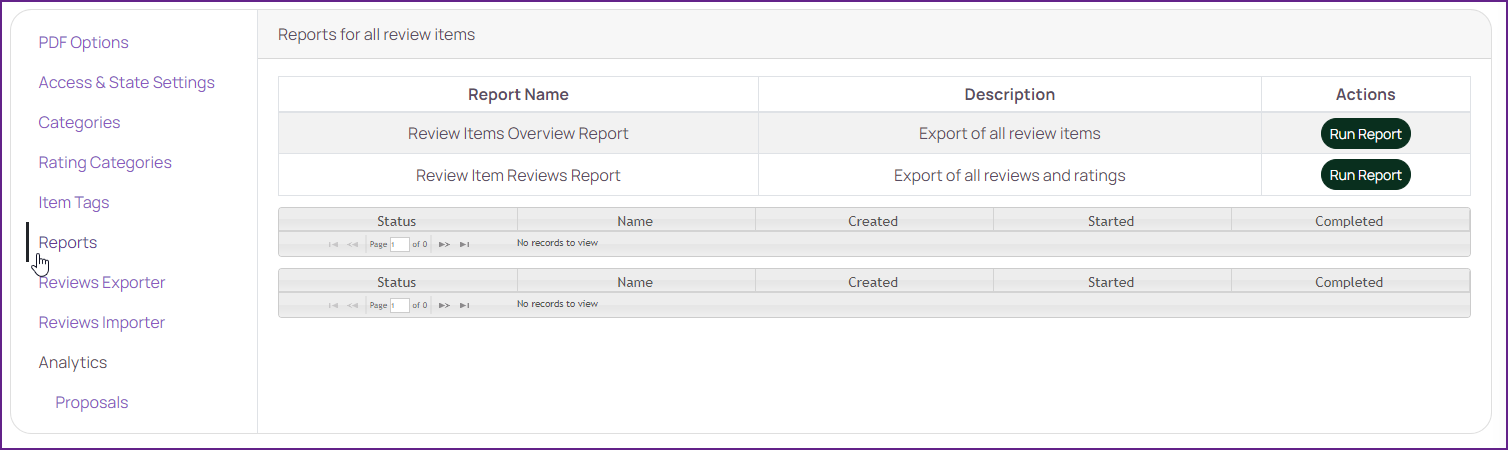Click 'Export of all review items' description

click(1010, 133)
